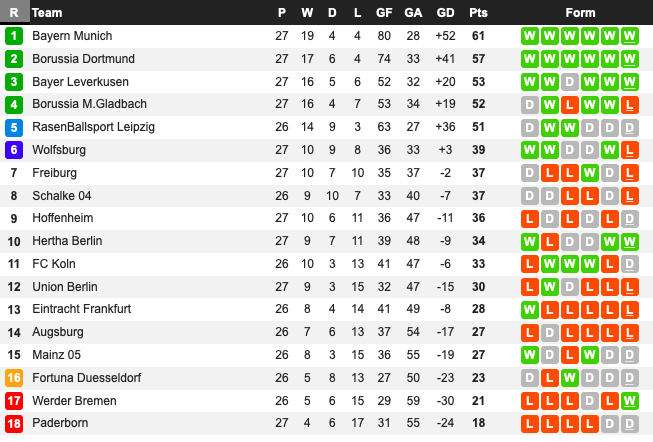Select the purple rank 6 badge
Viewport: 653px width, 442px height.
pos(13,150)
